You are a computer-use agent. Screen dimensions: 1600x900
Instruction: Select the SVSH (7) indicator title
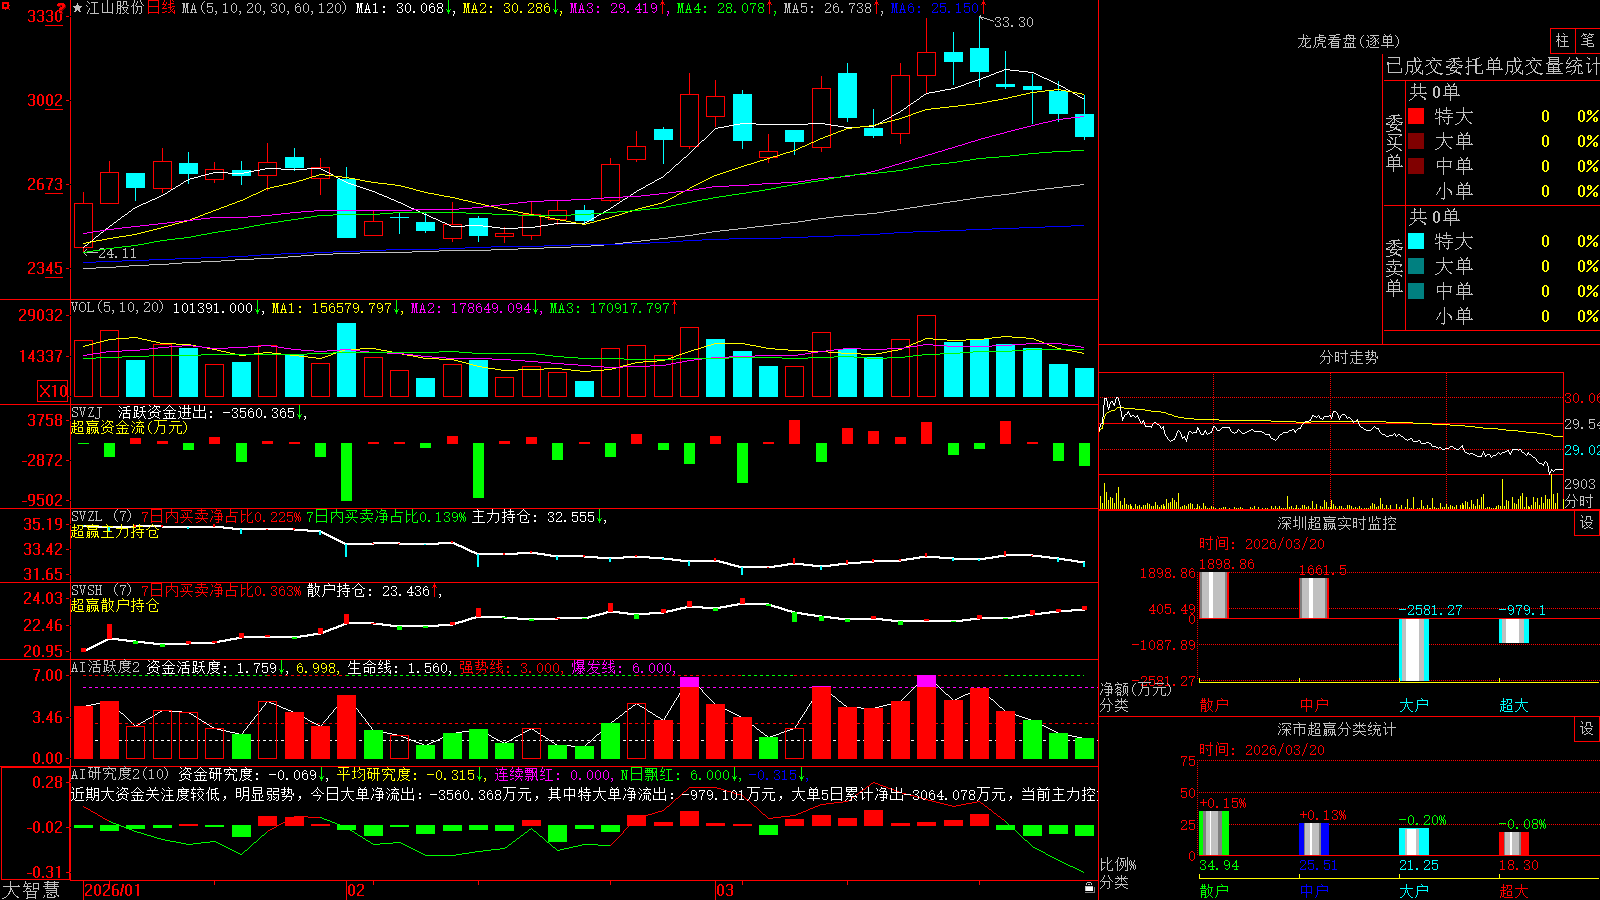[101, 591]
